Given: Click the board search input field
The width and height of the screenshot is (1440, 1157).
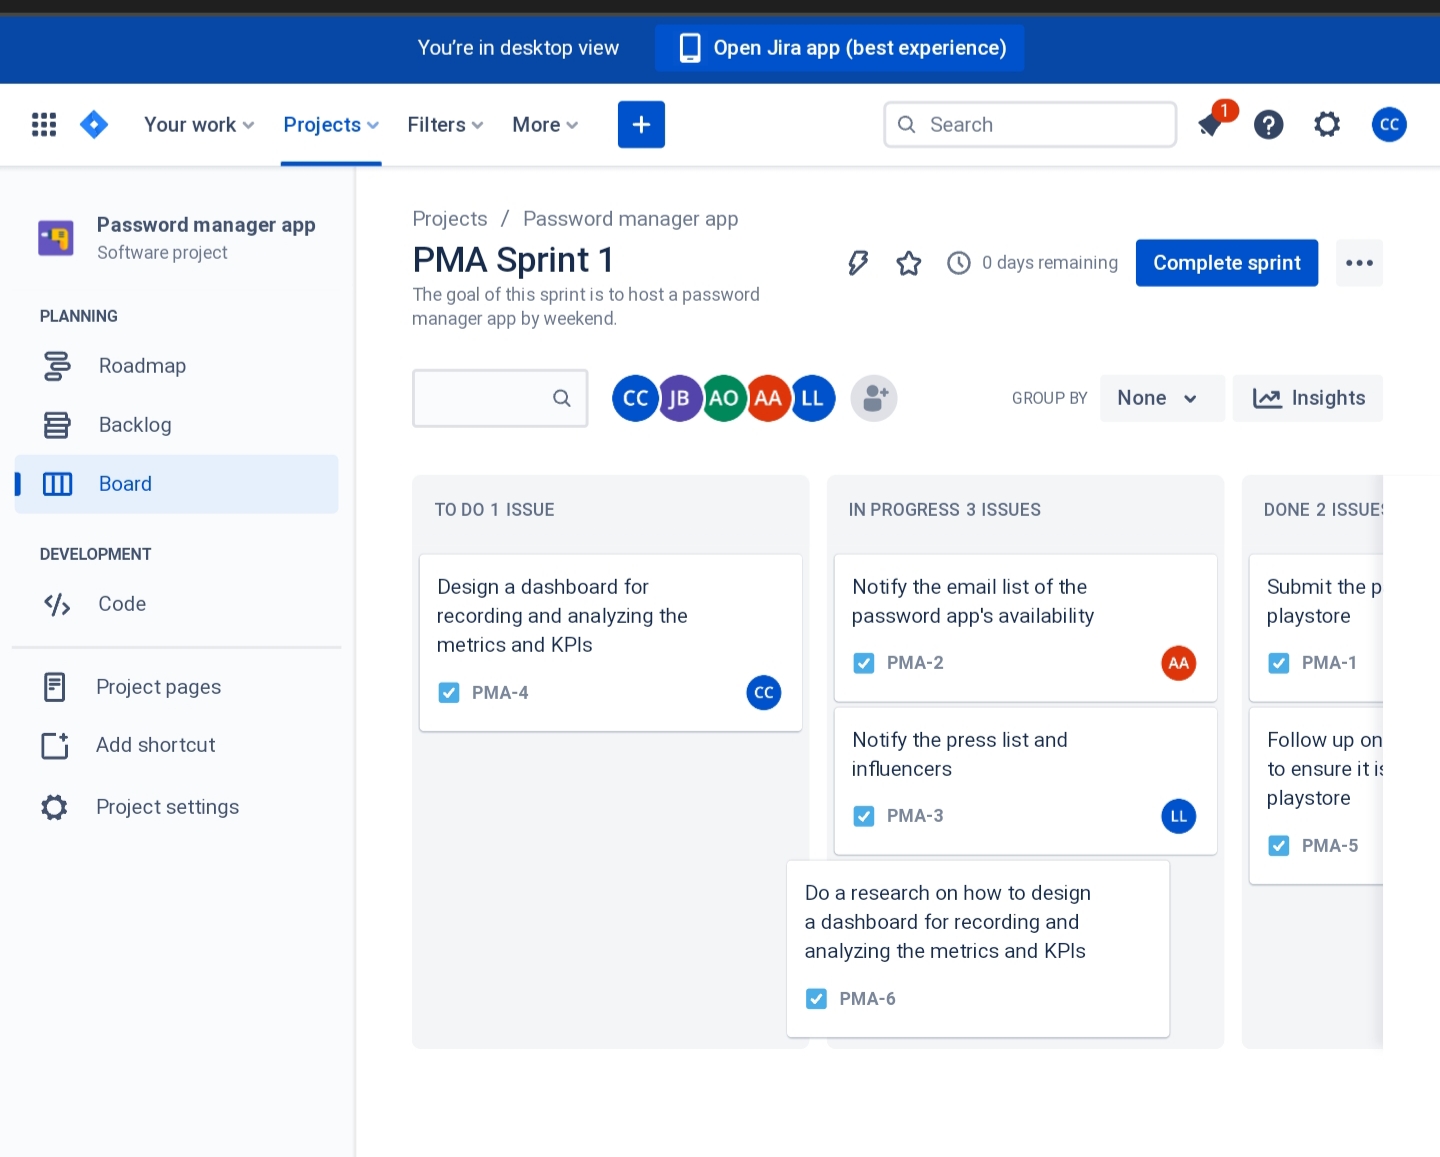Looking at the screenshot, I should [500, 398].
